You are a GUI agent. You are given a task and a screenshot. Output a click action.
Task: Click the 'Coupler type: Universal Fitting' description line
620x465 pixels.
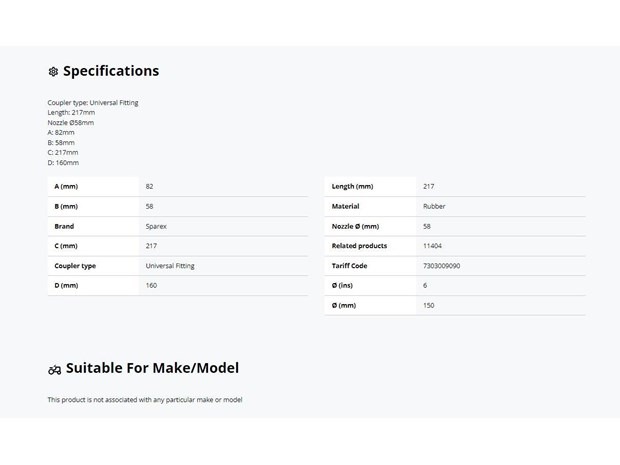(x=93, y=103)
